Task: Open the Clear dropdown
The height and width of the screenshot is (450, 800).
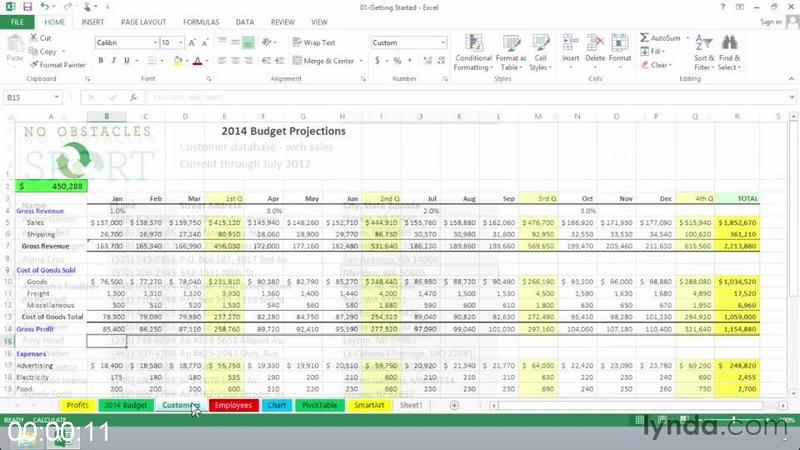Action: [656, 65]
